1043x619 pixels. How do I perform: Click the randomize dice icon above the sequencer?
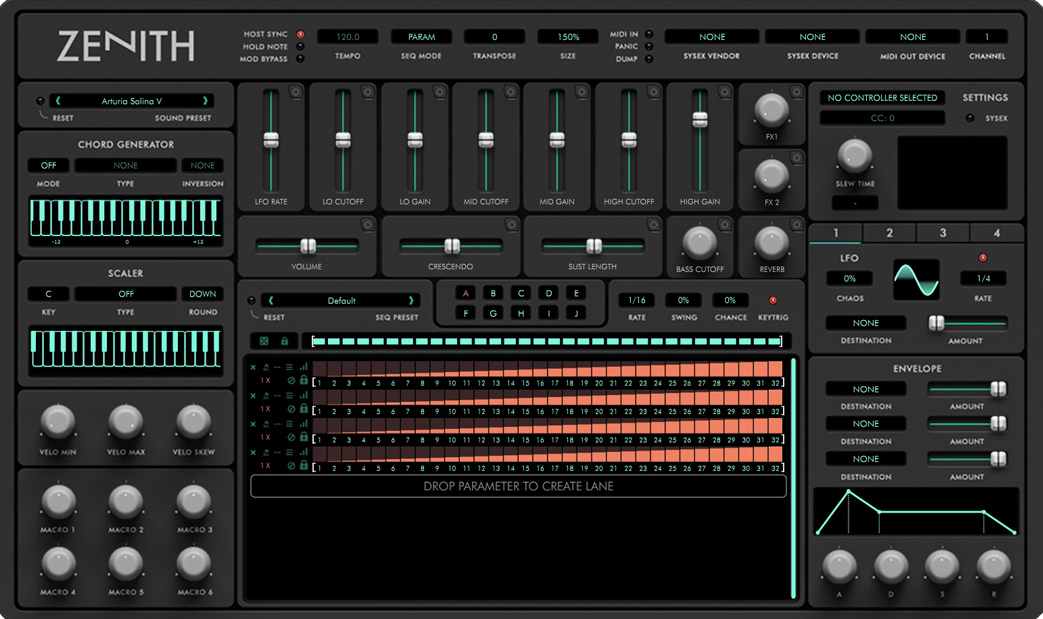(x=264, y=341)
